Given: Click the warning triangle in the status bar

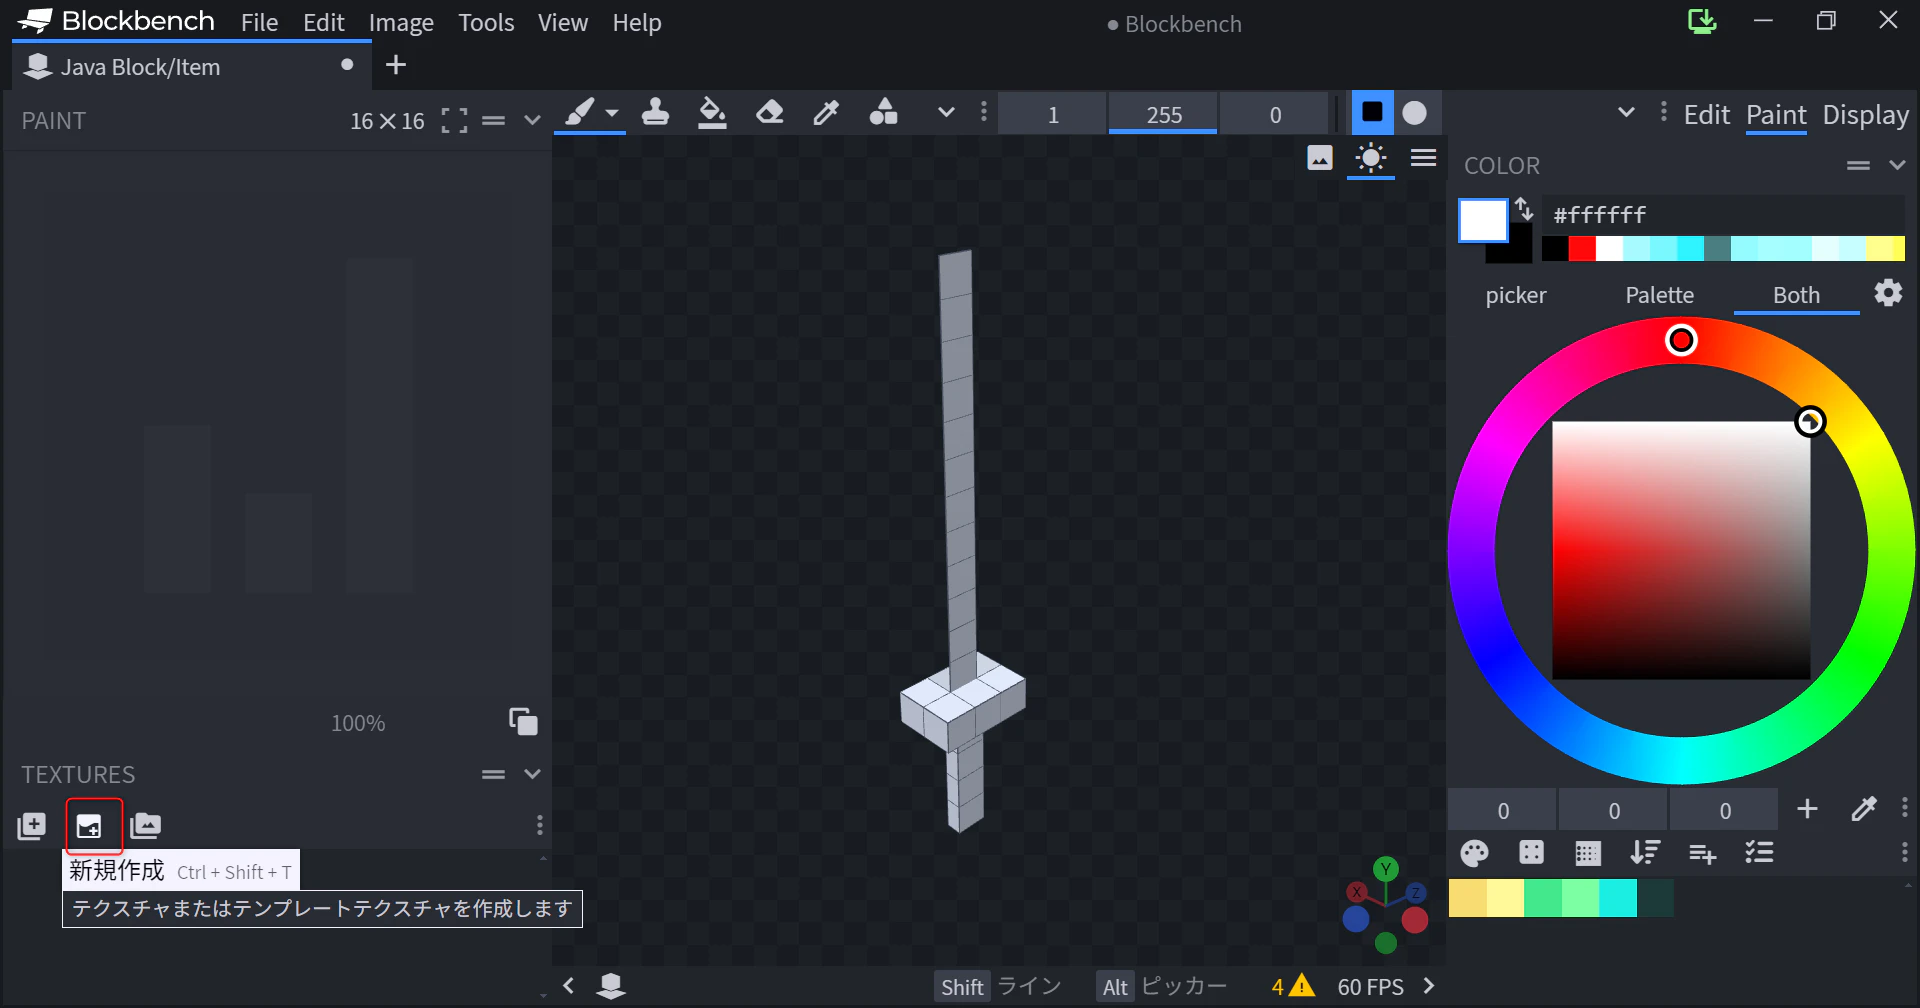Looking at the screenshot, I should point(1301,986).
